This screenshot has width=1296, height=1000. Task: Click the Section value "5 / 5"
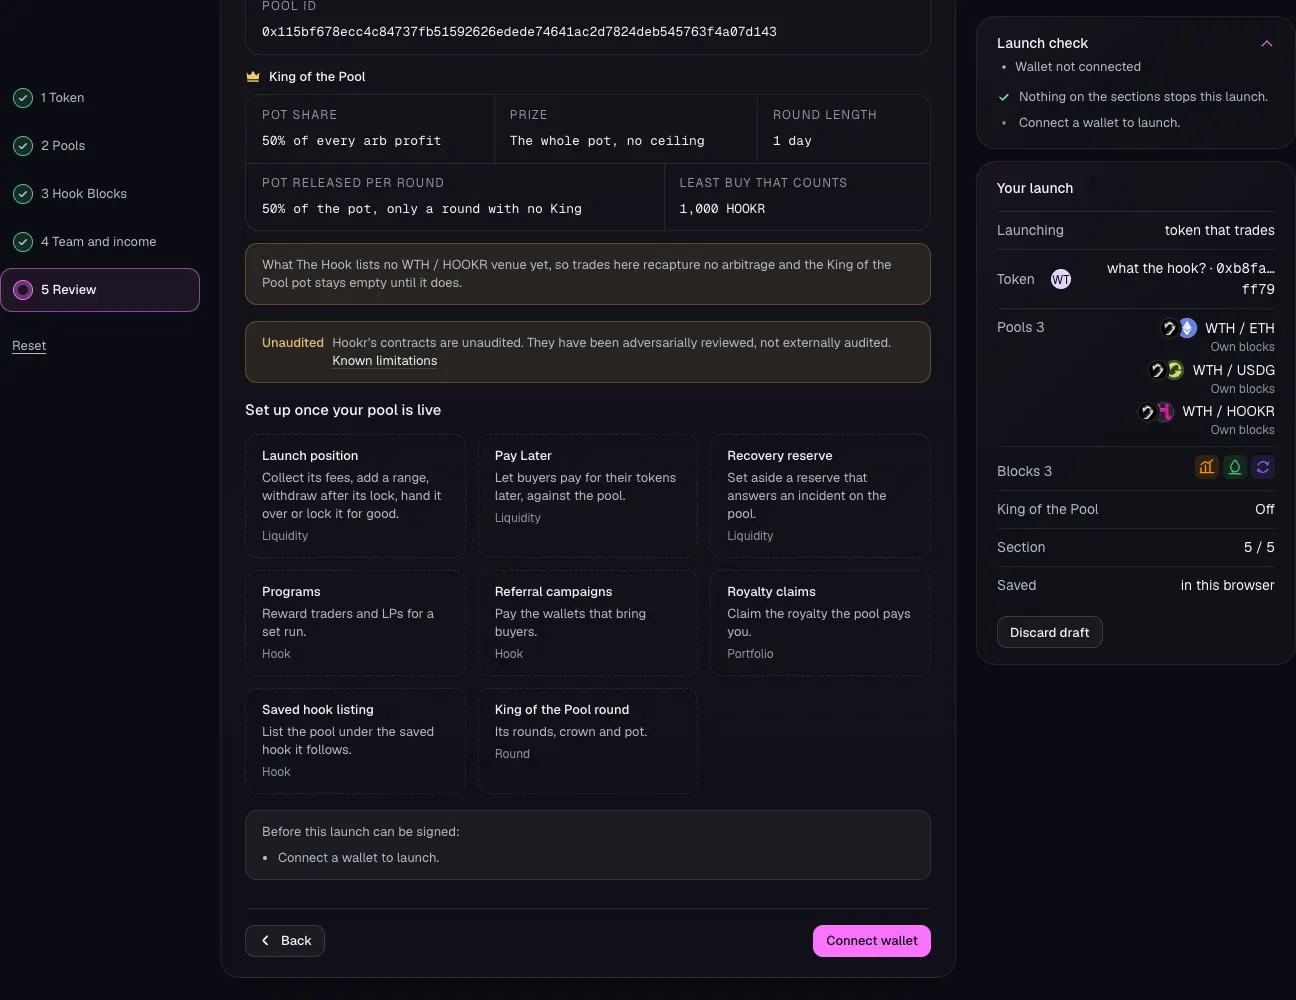(x=1259, y=547)
